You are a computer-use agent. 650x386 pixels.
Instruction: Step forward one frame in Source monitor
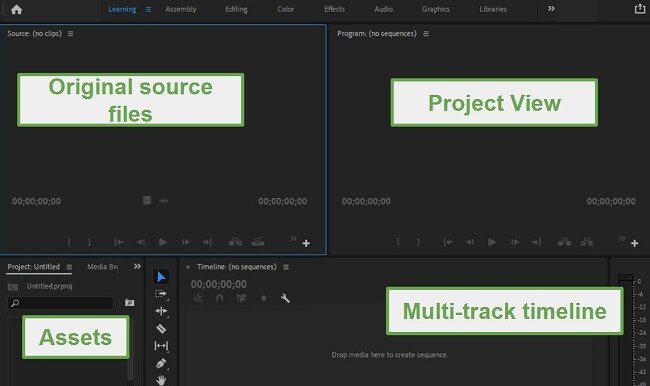186,242
